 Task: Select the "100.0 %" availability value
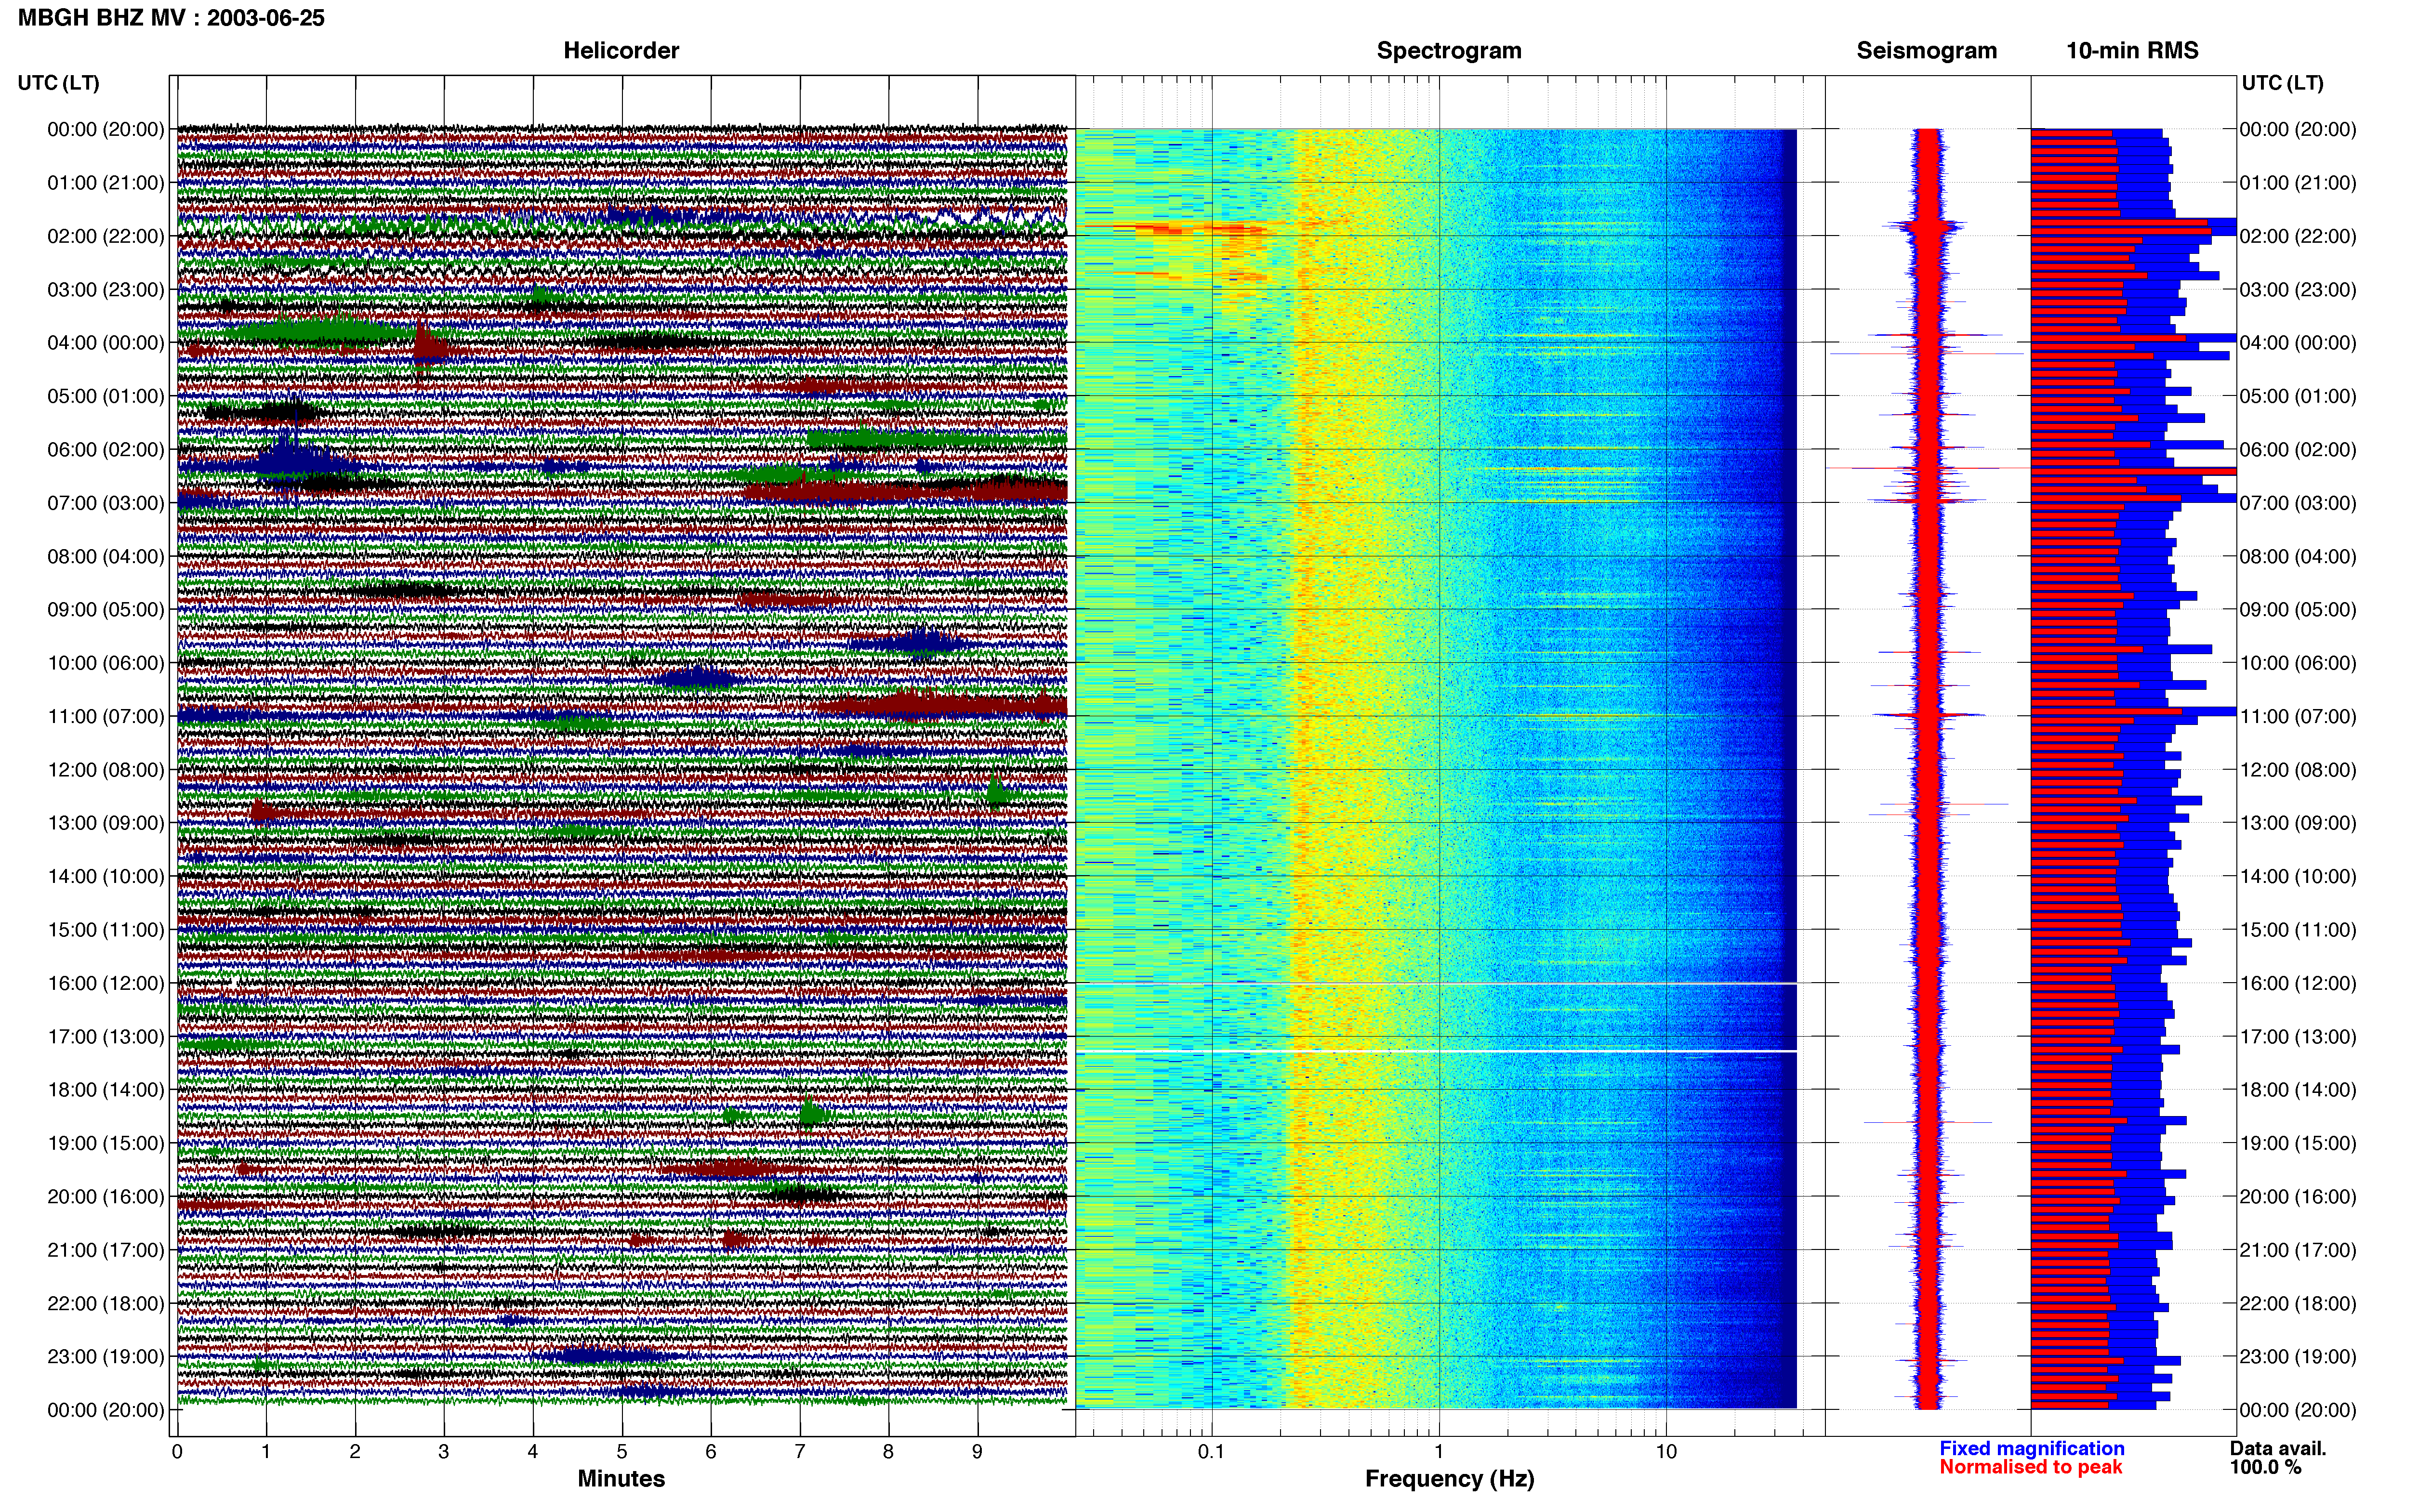pos(2265,1467)
